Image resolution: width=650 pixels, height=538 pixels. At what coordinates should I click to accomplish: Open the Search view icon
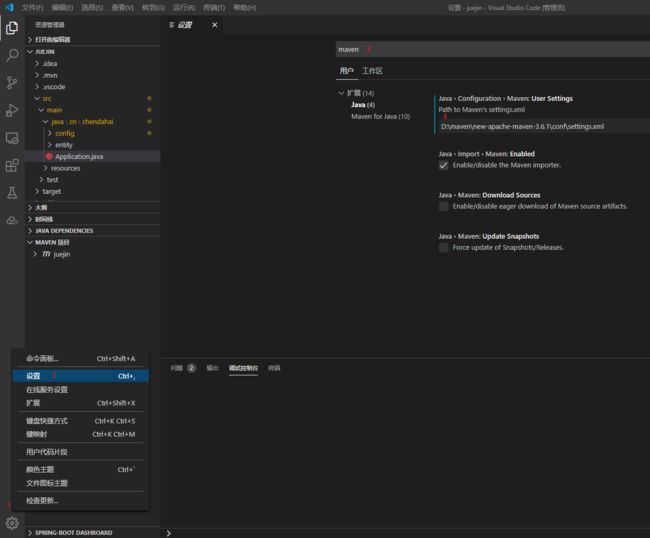(12, 55)
